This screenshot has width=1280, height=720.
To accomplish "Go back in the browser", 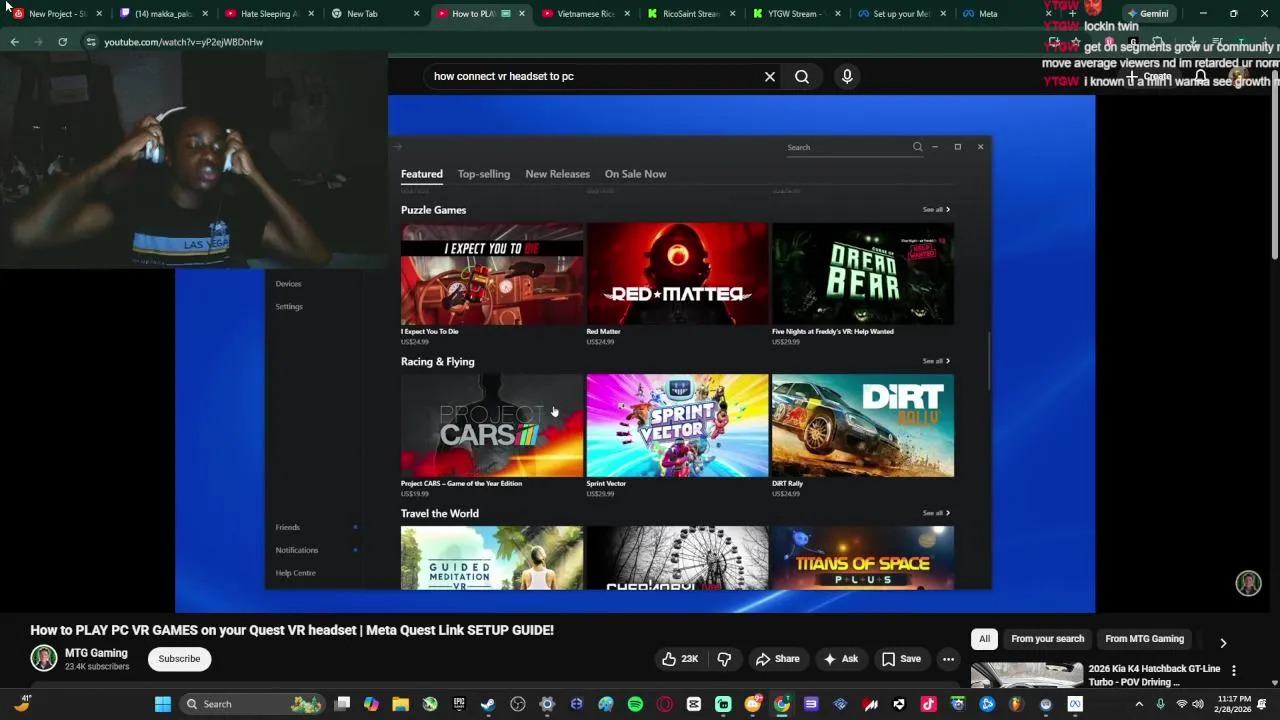I will tap(14, 42).
